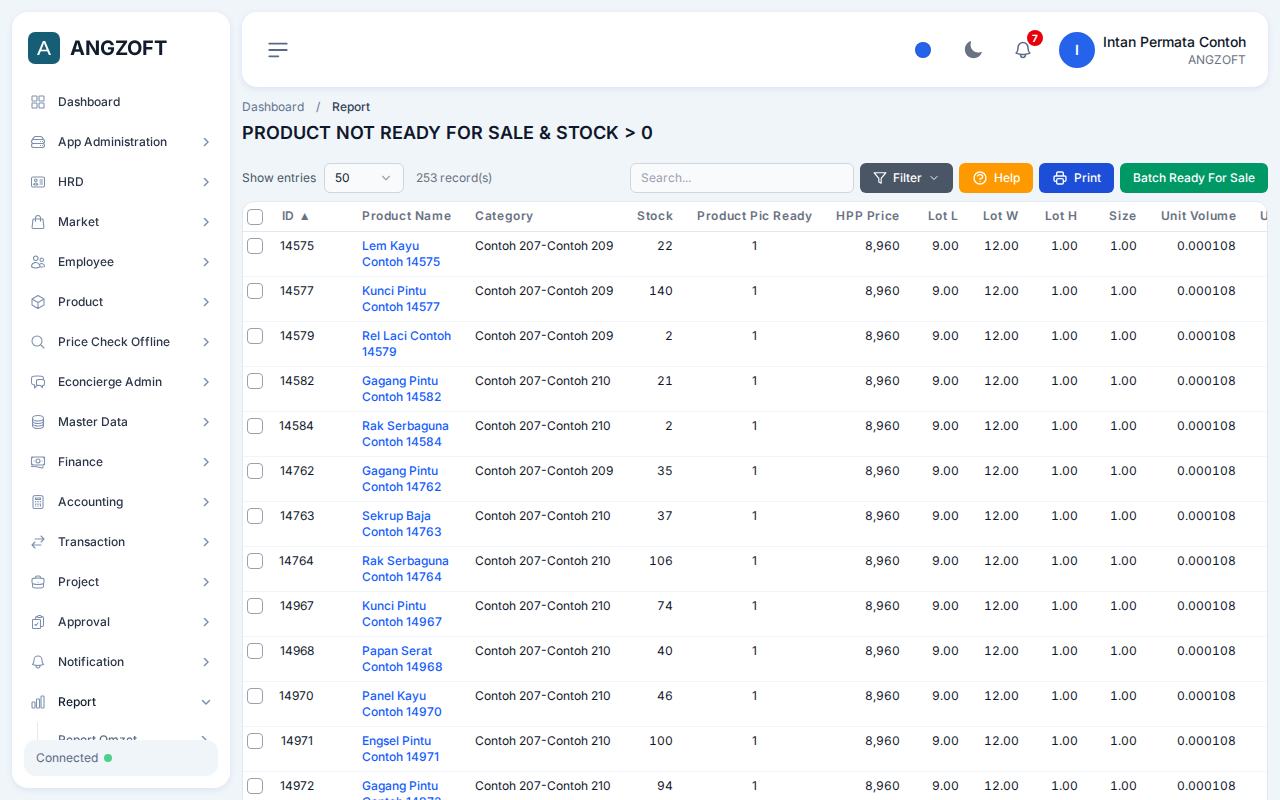
Task: Check the row checkbox for ID 14577
Action: pos(255,291)
